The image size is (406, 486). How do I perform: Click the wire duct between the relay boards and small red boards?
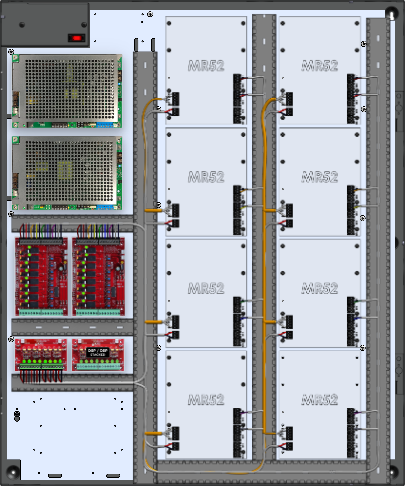[x=72, y=327]
